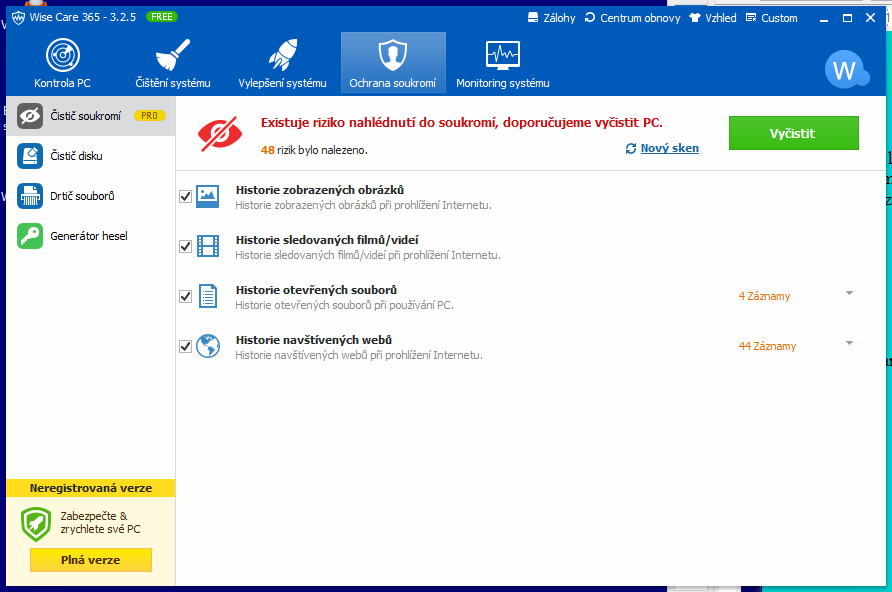Screen dimensions: 892x592
Task: Select Generátor hesel label in sidebar
Action: [x=89, y=236]
